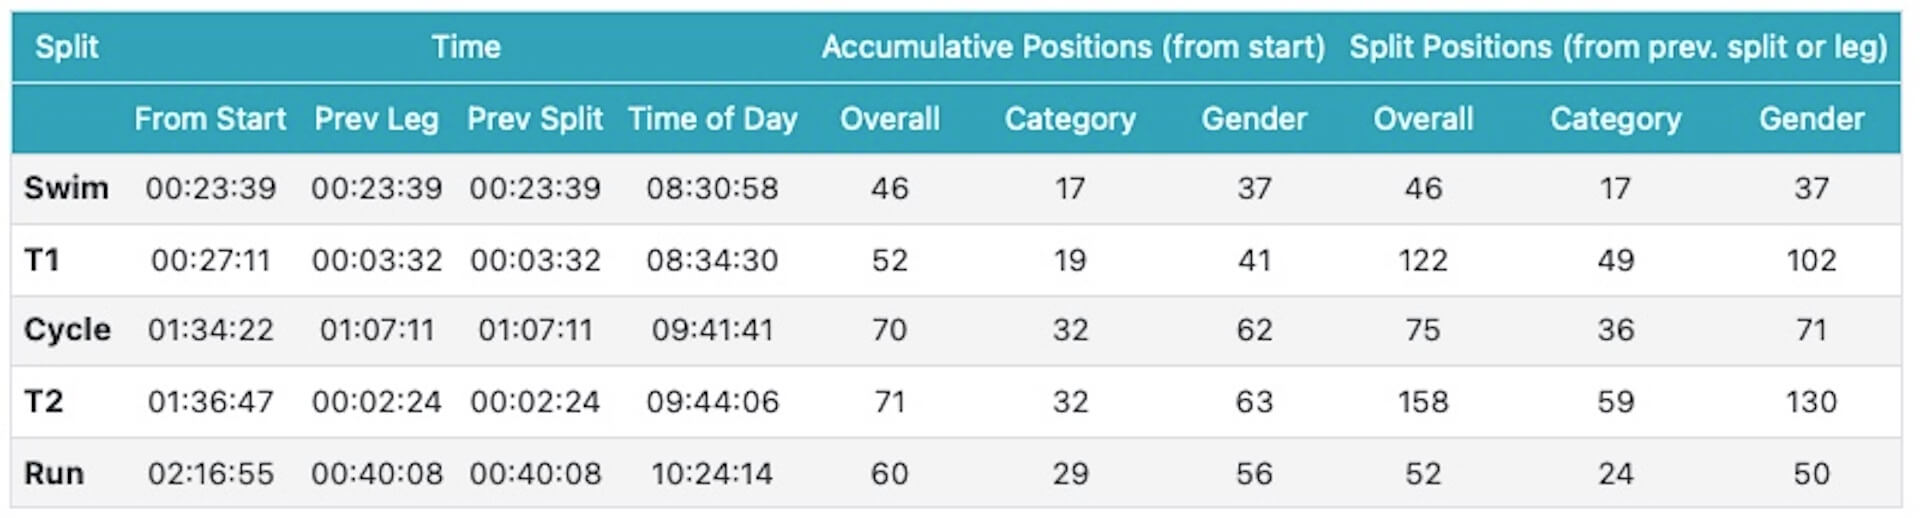Select the T2 row label

(43, 401)
